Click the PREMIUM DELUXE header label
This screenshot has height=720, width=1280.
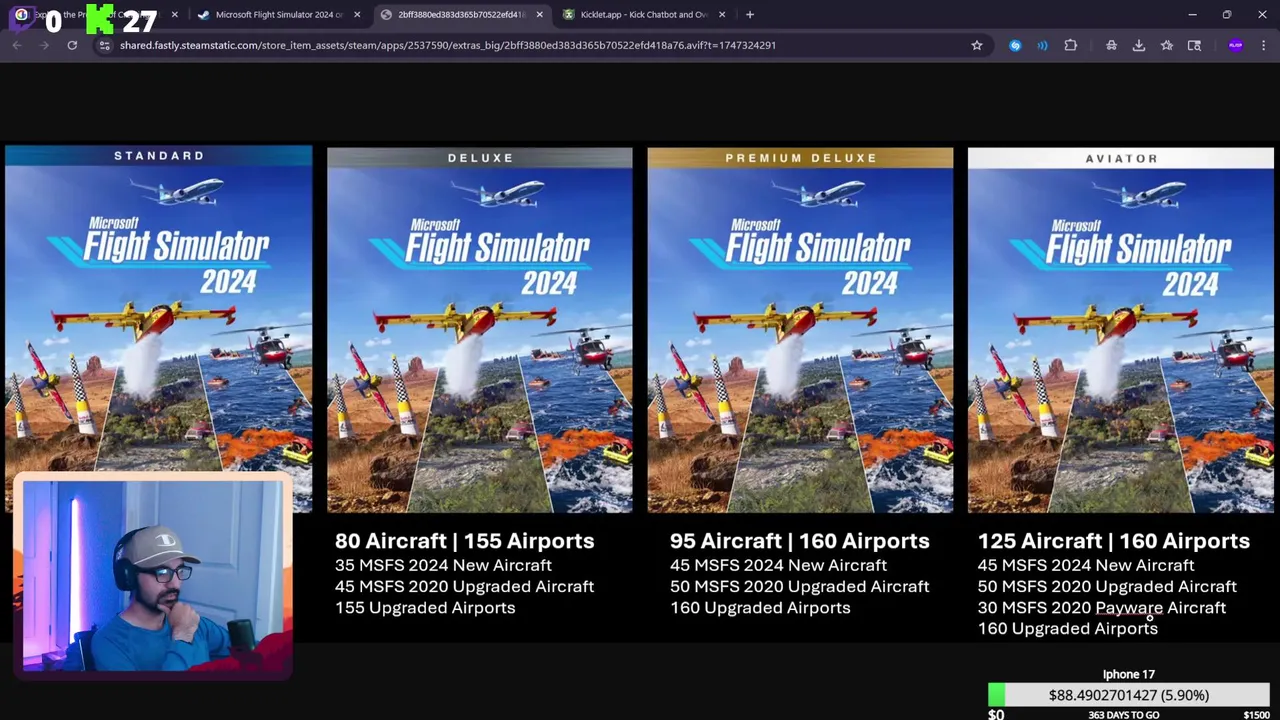point(801,158)
